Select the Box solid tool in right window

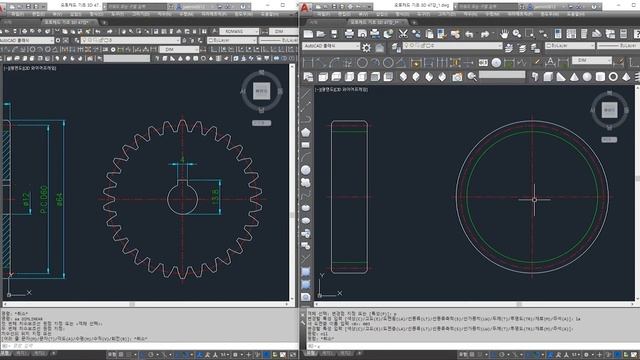[548, 77]
